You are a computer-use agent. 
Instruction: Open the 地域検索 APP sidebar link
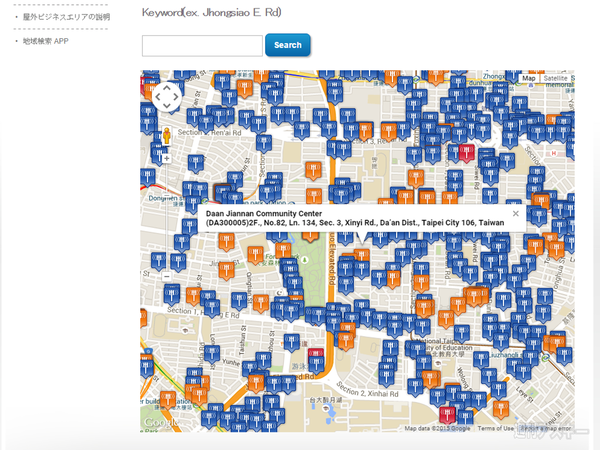[x=46, y=41]
